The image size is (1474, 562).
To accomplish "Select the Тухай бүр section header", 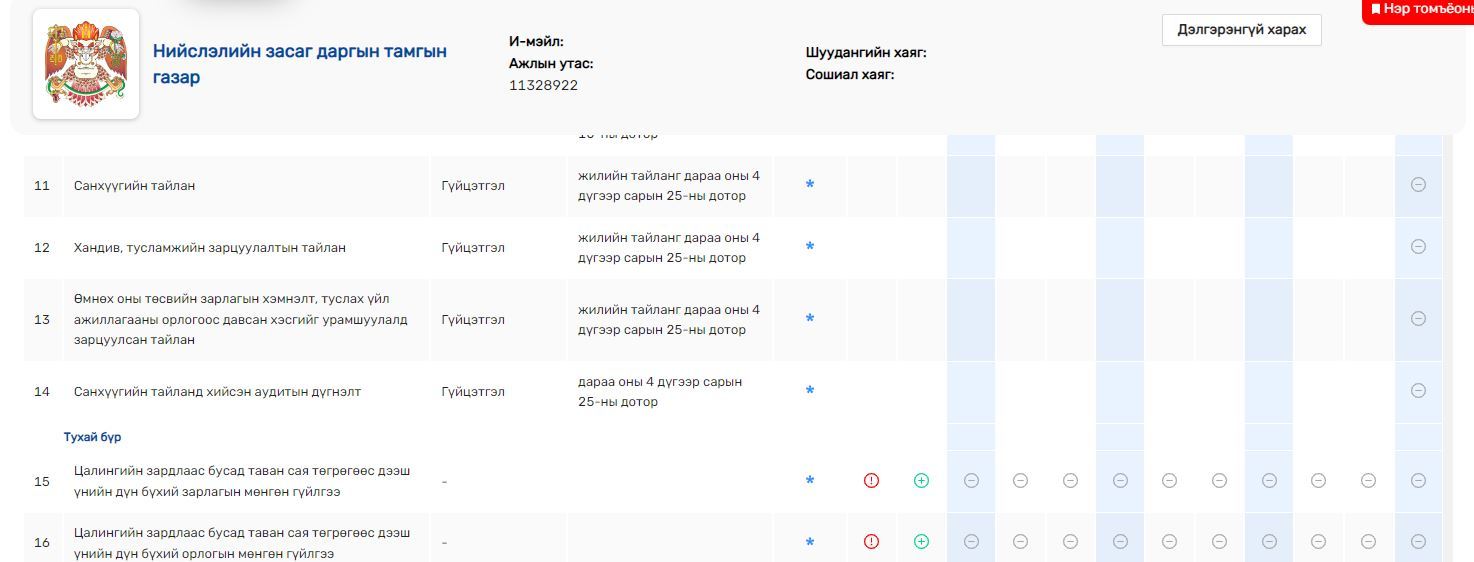I will pos(93,437).
